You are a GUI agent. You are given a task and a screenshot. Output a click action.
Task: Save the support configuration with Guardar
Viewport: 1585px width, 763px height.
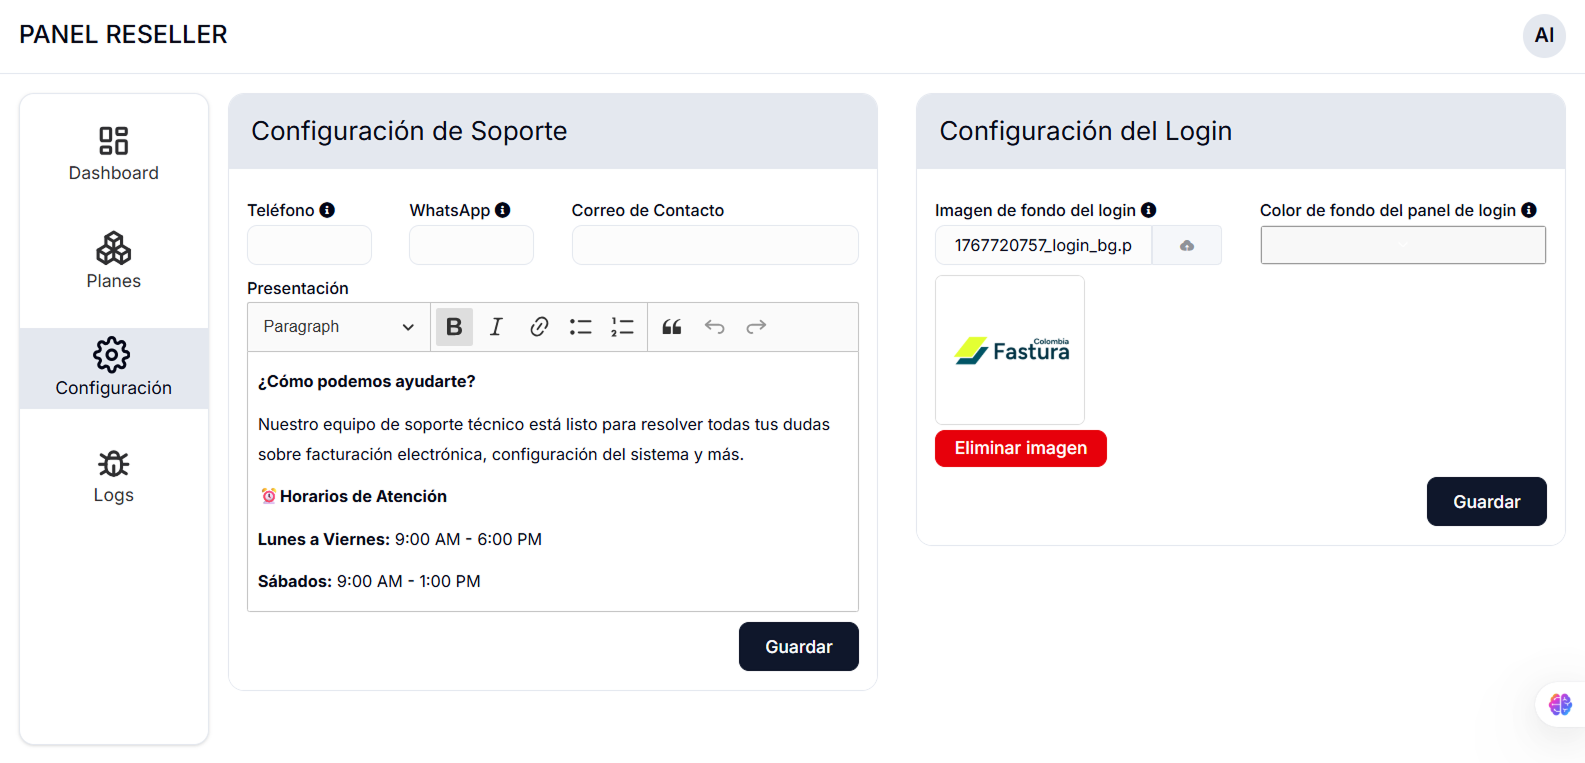(799, 647)
